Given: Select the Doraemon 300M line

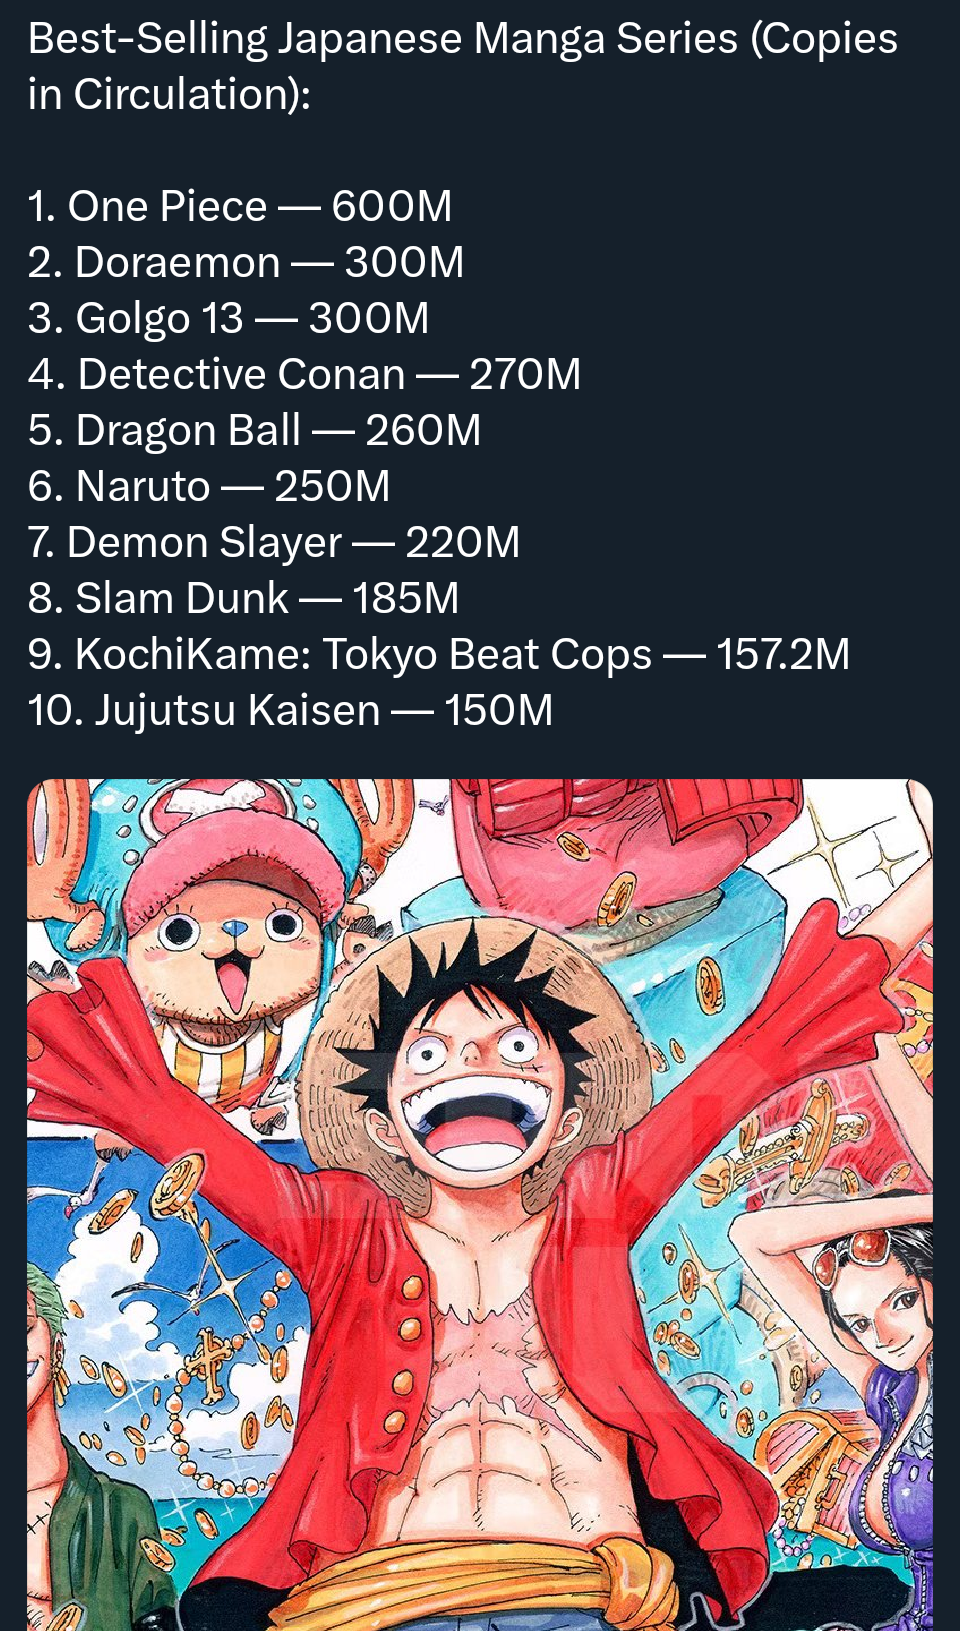Looking at the screenshot, I should [246, 262].
